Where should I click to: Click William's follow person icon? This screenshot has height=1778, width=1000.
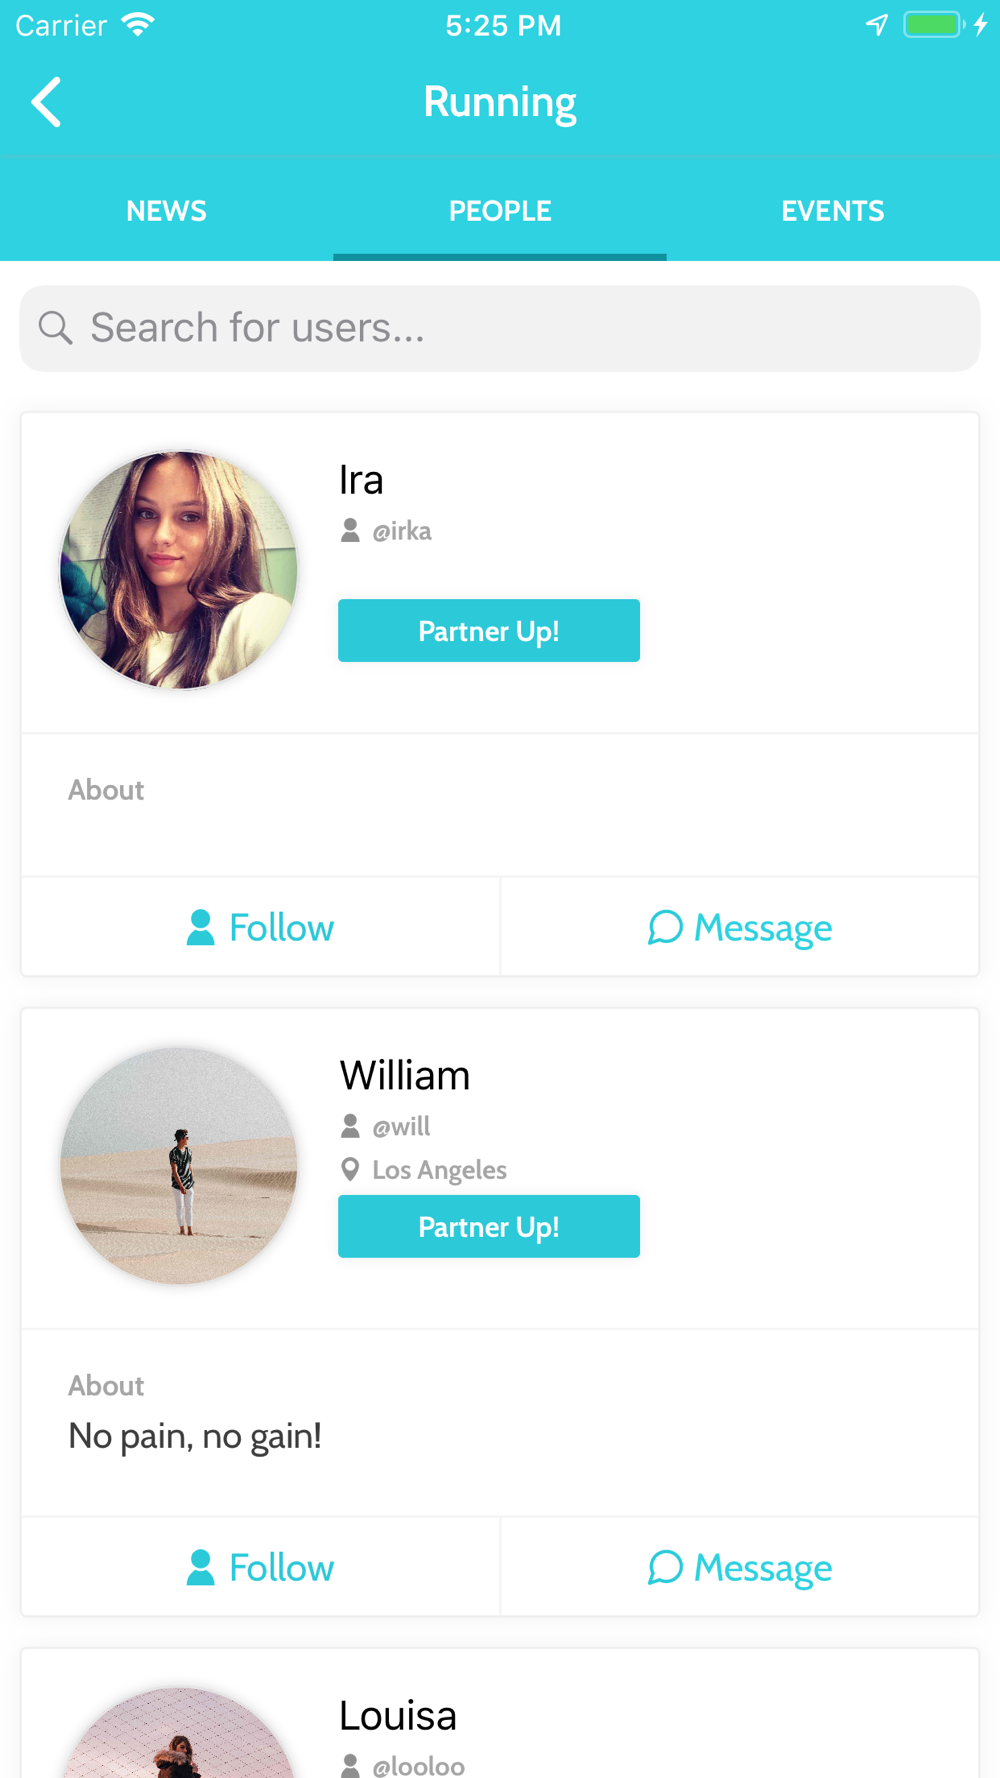200,1567
